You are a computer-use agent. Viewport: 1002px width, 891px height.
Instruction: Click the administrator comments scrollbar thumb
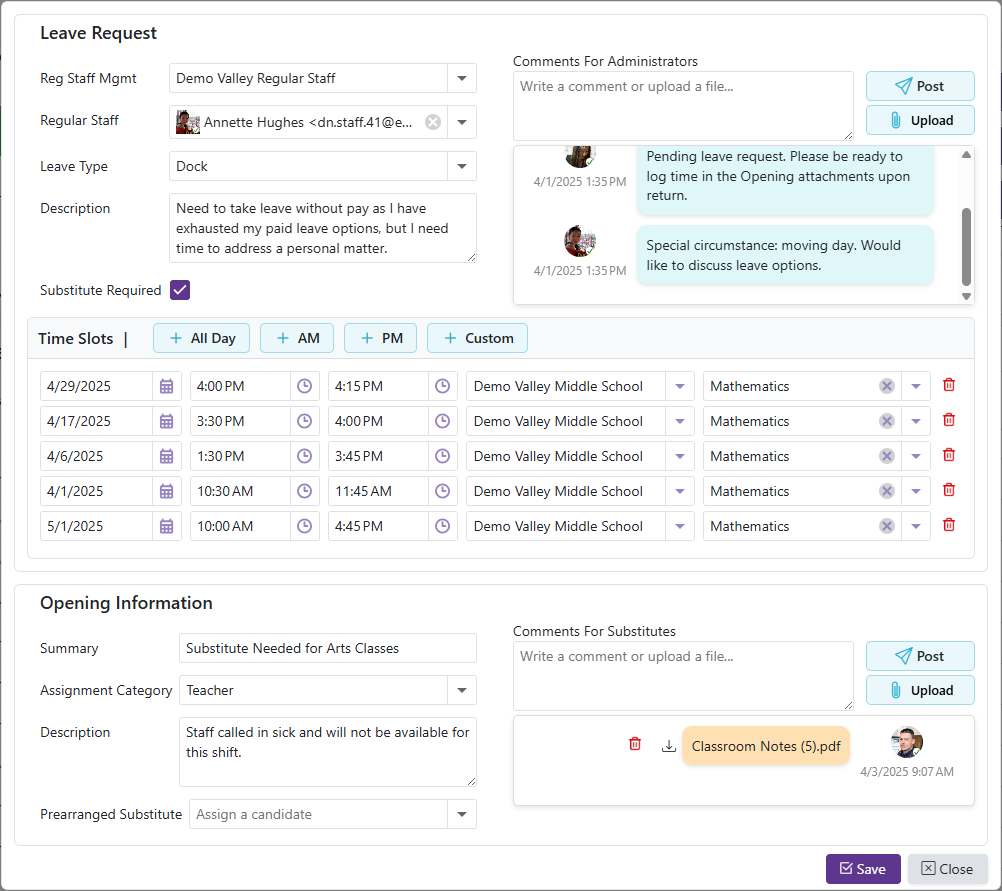pos(966,246)
